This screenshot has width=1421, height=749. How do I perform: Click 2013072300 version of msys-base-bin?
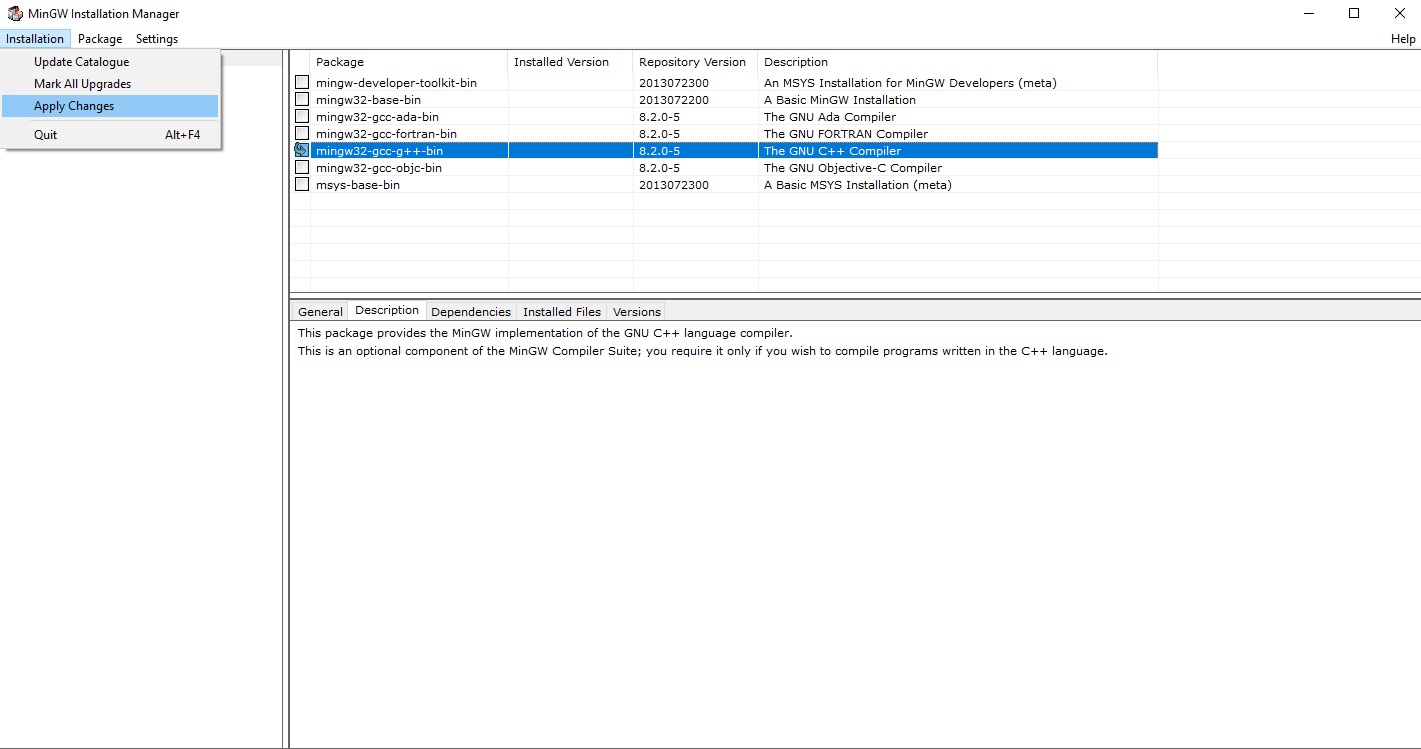click(674, 185)
